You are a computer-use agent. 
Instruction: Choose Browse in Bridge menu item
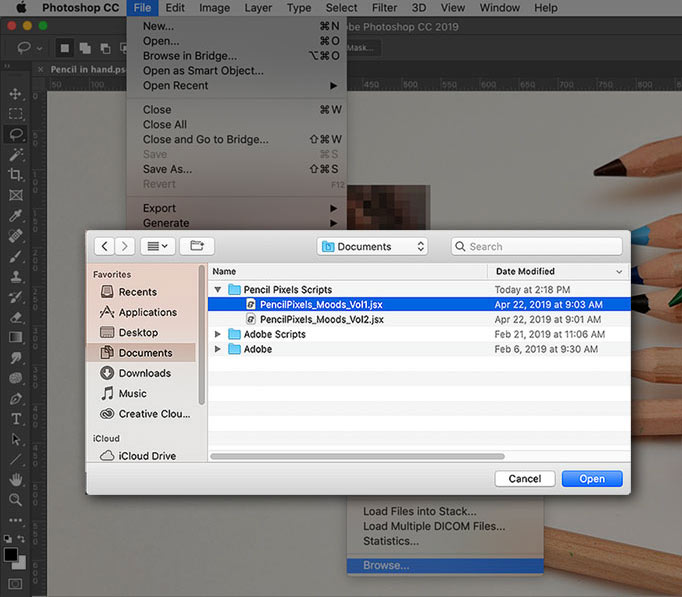[237, 56]
